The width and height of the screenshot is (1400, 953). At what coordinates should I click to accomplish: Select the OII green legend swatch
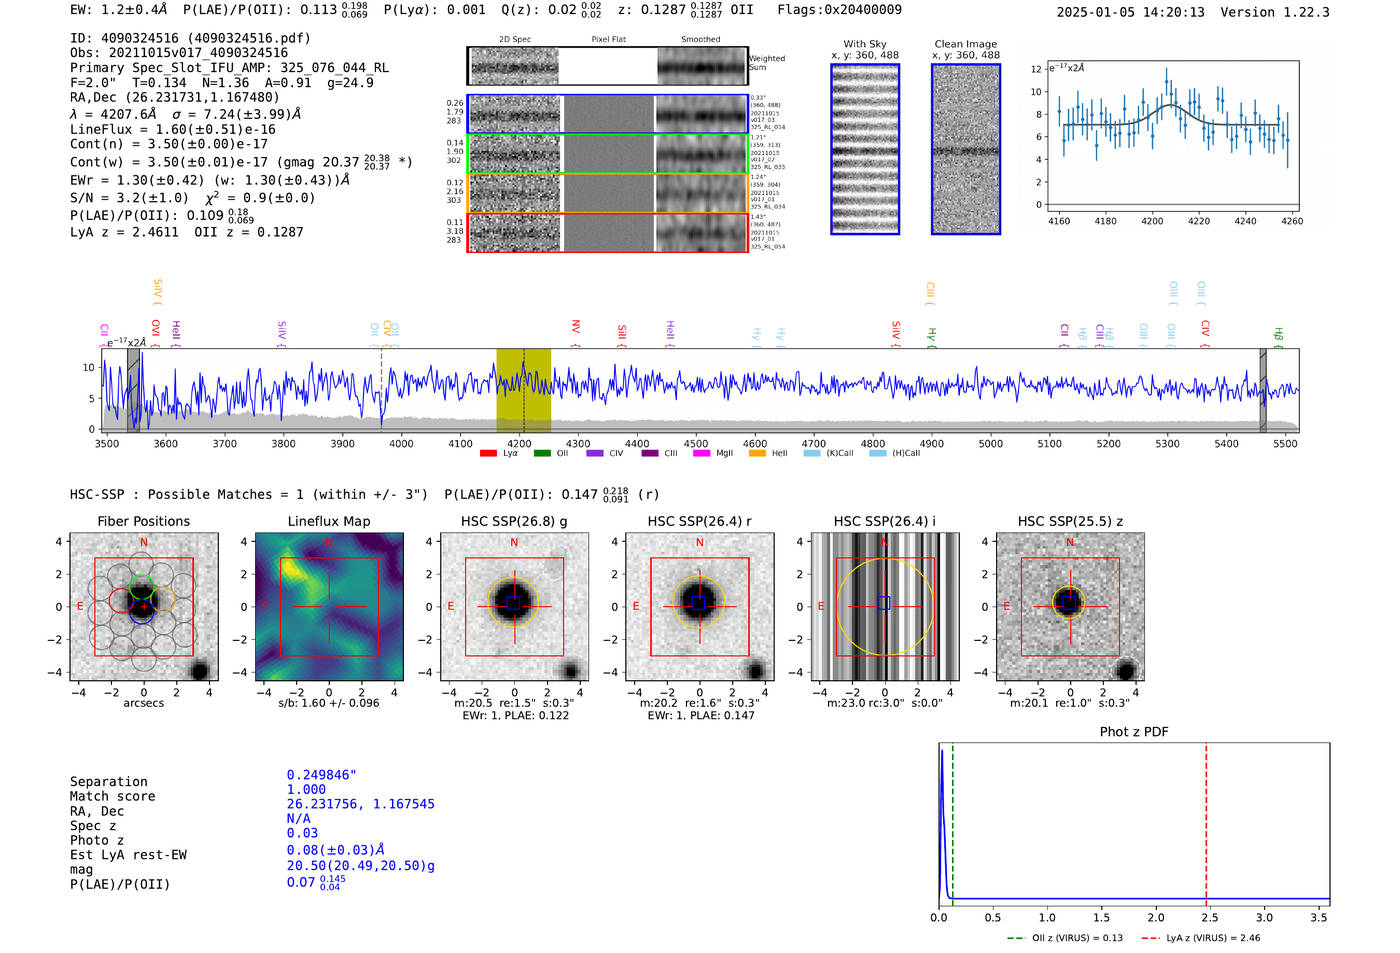[542, 454]
